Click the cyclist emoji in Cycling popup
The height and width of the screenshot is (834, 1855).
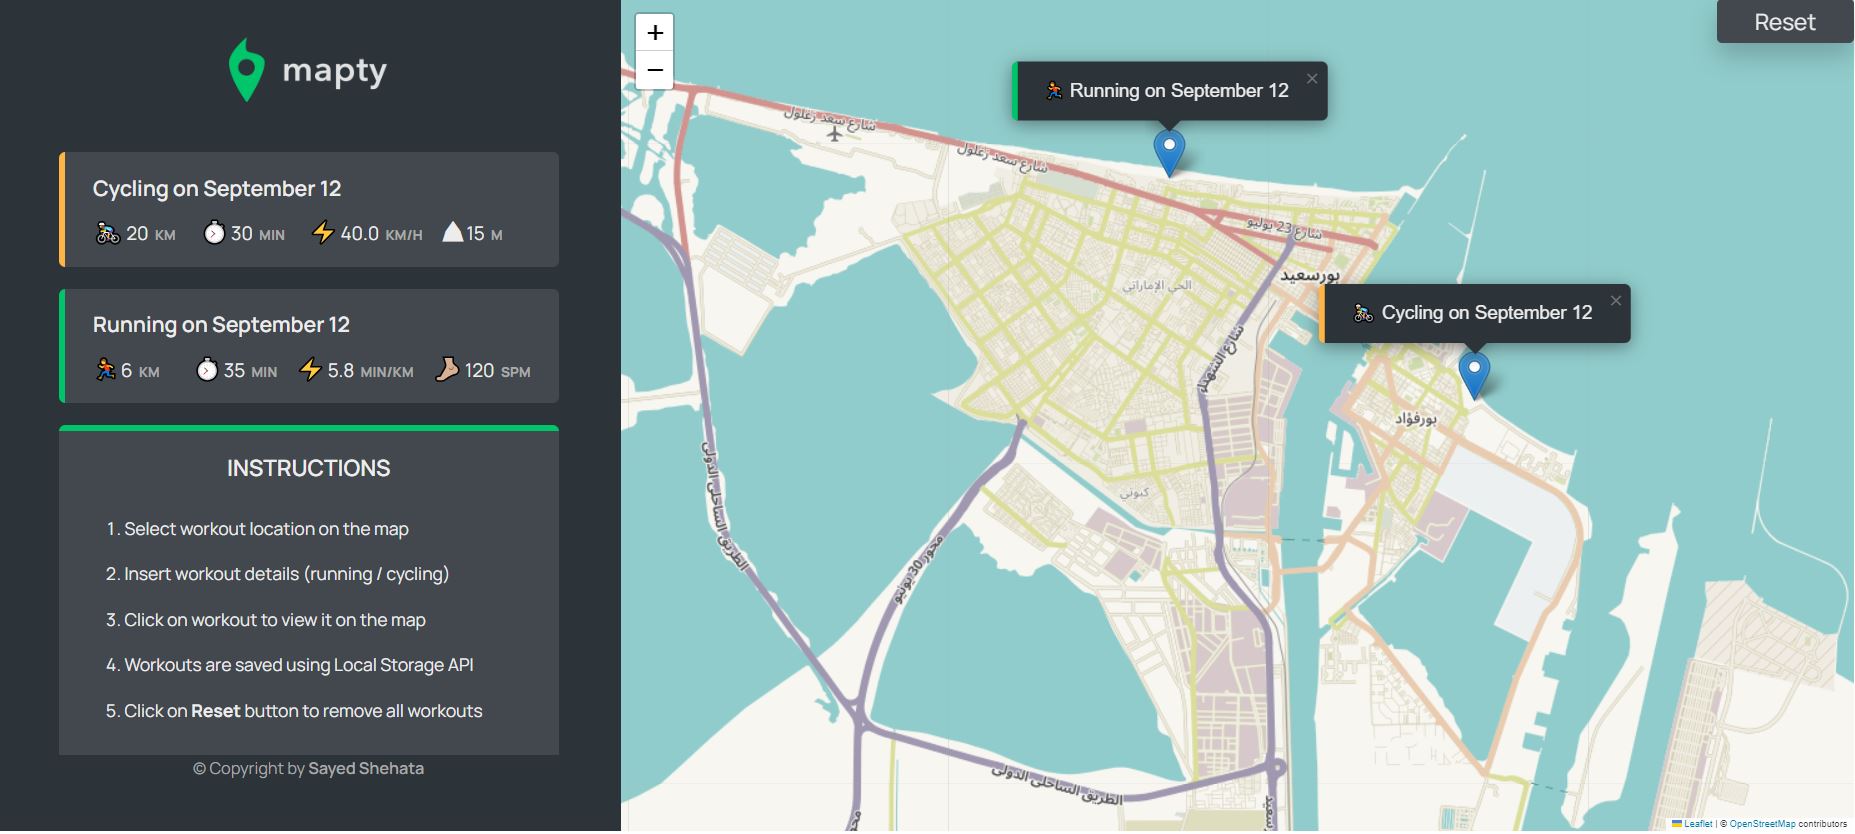[1363, 313]
